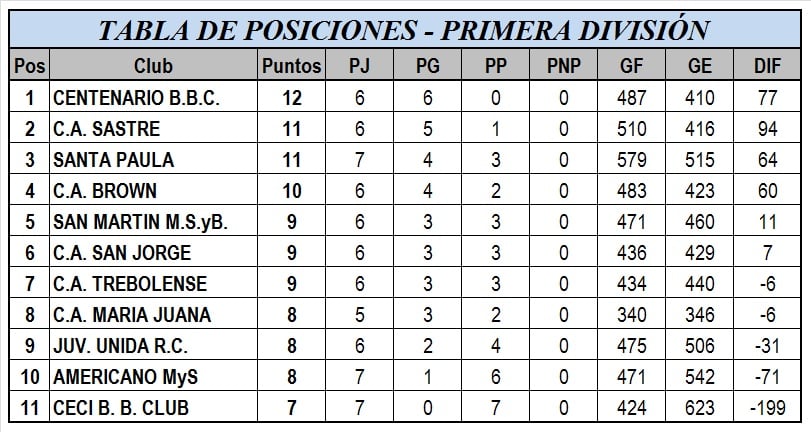Viewport: 811px width, 432px height.
Task: Click the SAN MARTIN M.S.yB. cell
Action: point(140,222)
